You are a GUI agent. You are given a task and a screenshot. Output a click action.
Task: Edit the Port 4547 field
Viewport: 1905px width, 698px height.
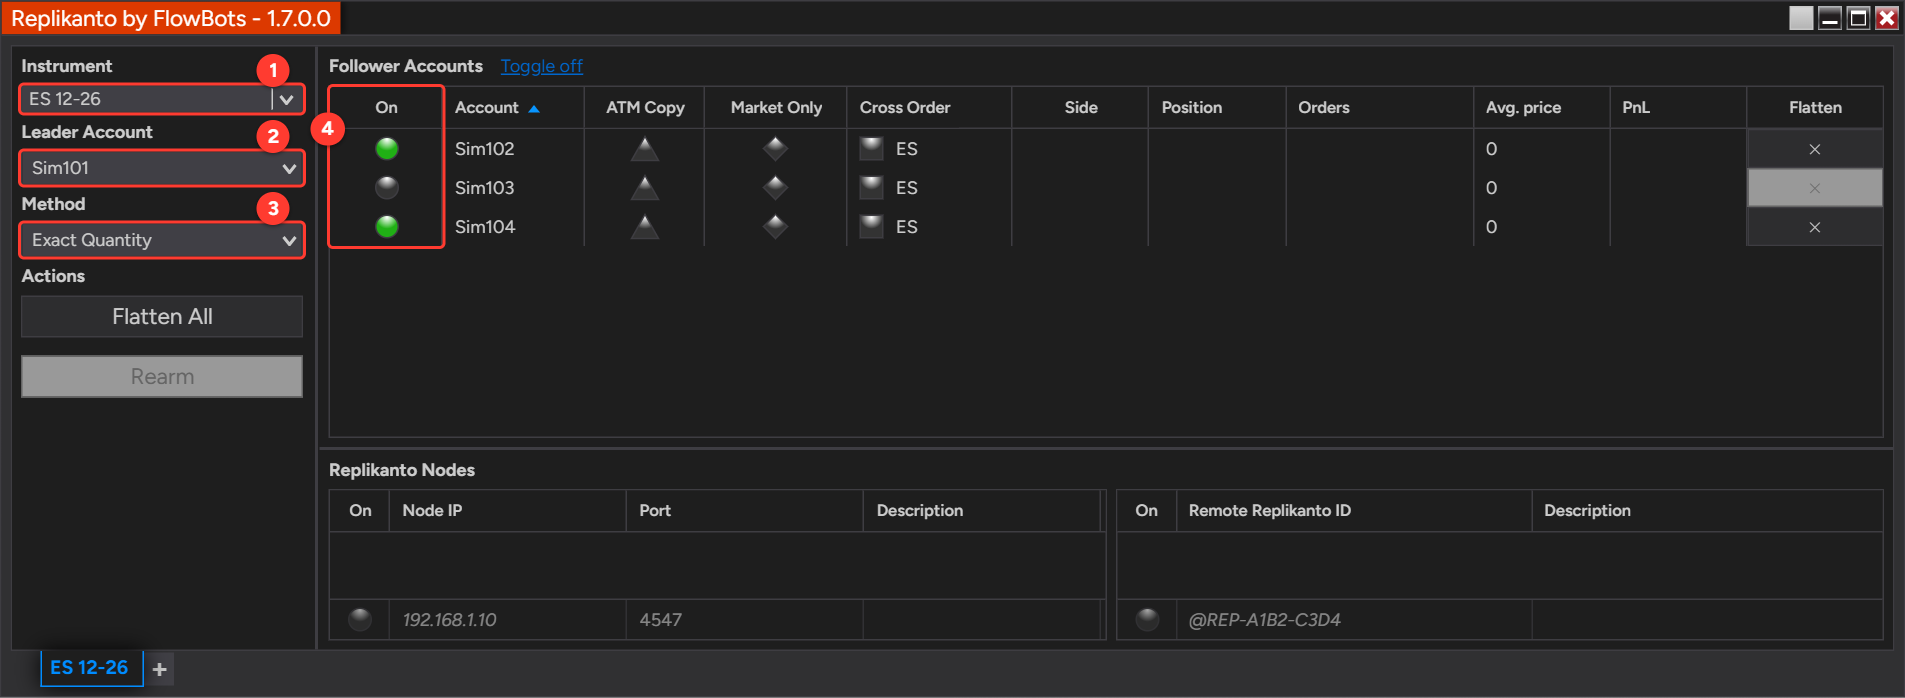(x=744, y=620)
